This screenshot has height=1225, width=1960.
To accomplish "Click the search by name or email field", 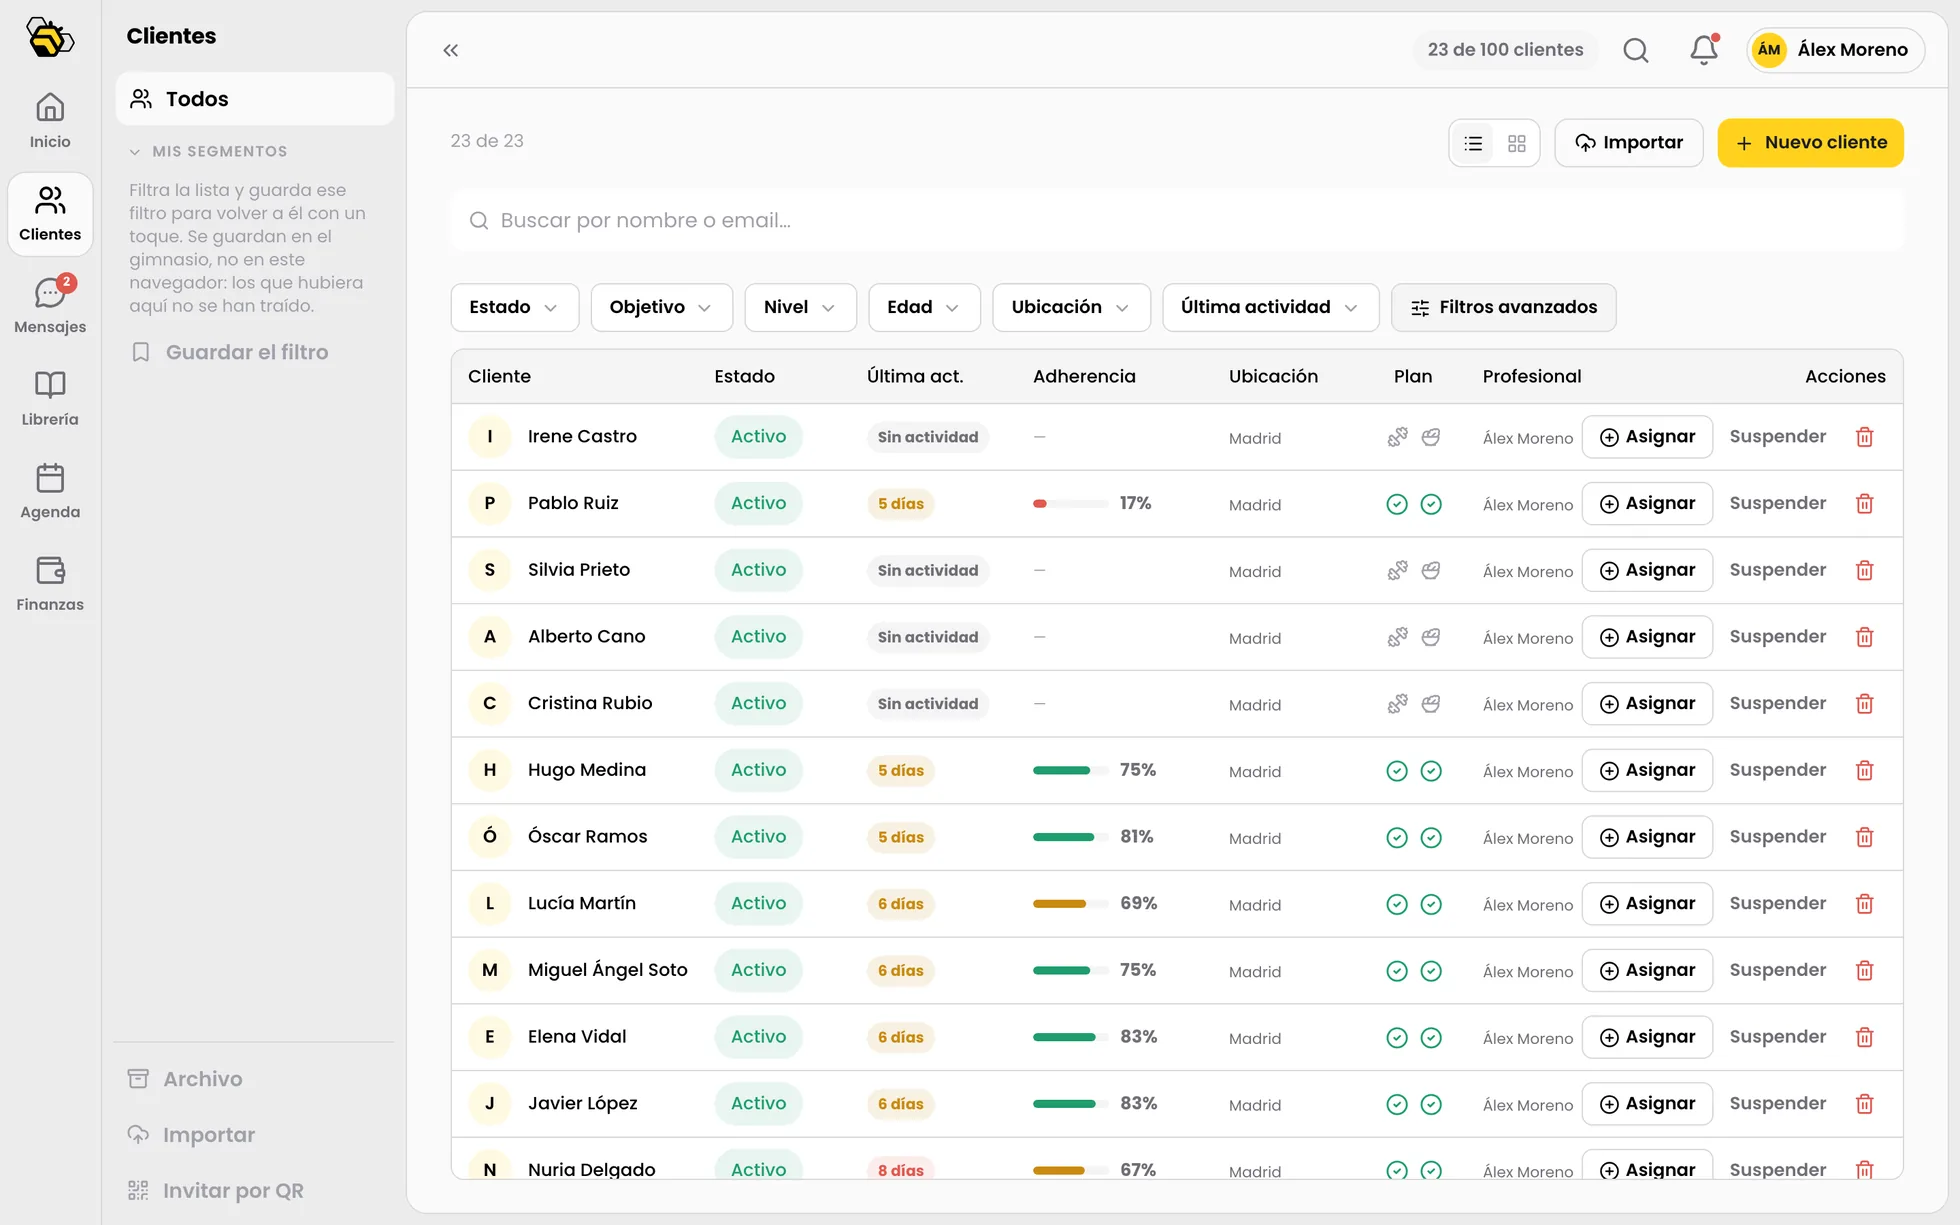I will 1177,221.
